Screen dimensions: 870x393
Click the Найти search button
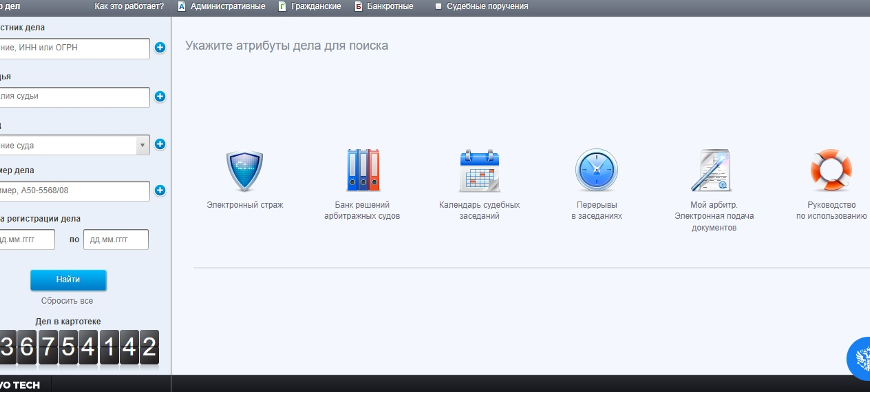(68, 280)
